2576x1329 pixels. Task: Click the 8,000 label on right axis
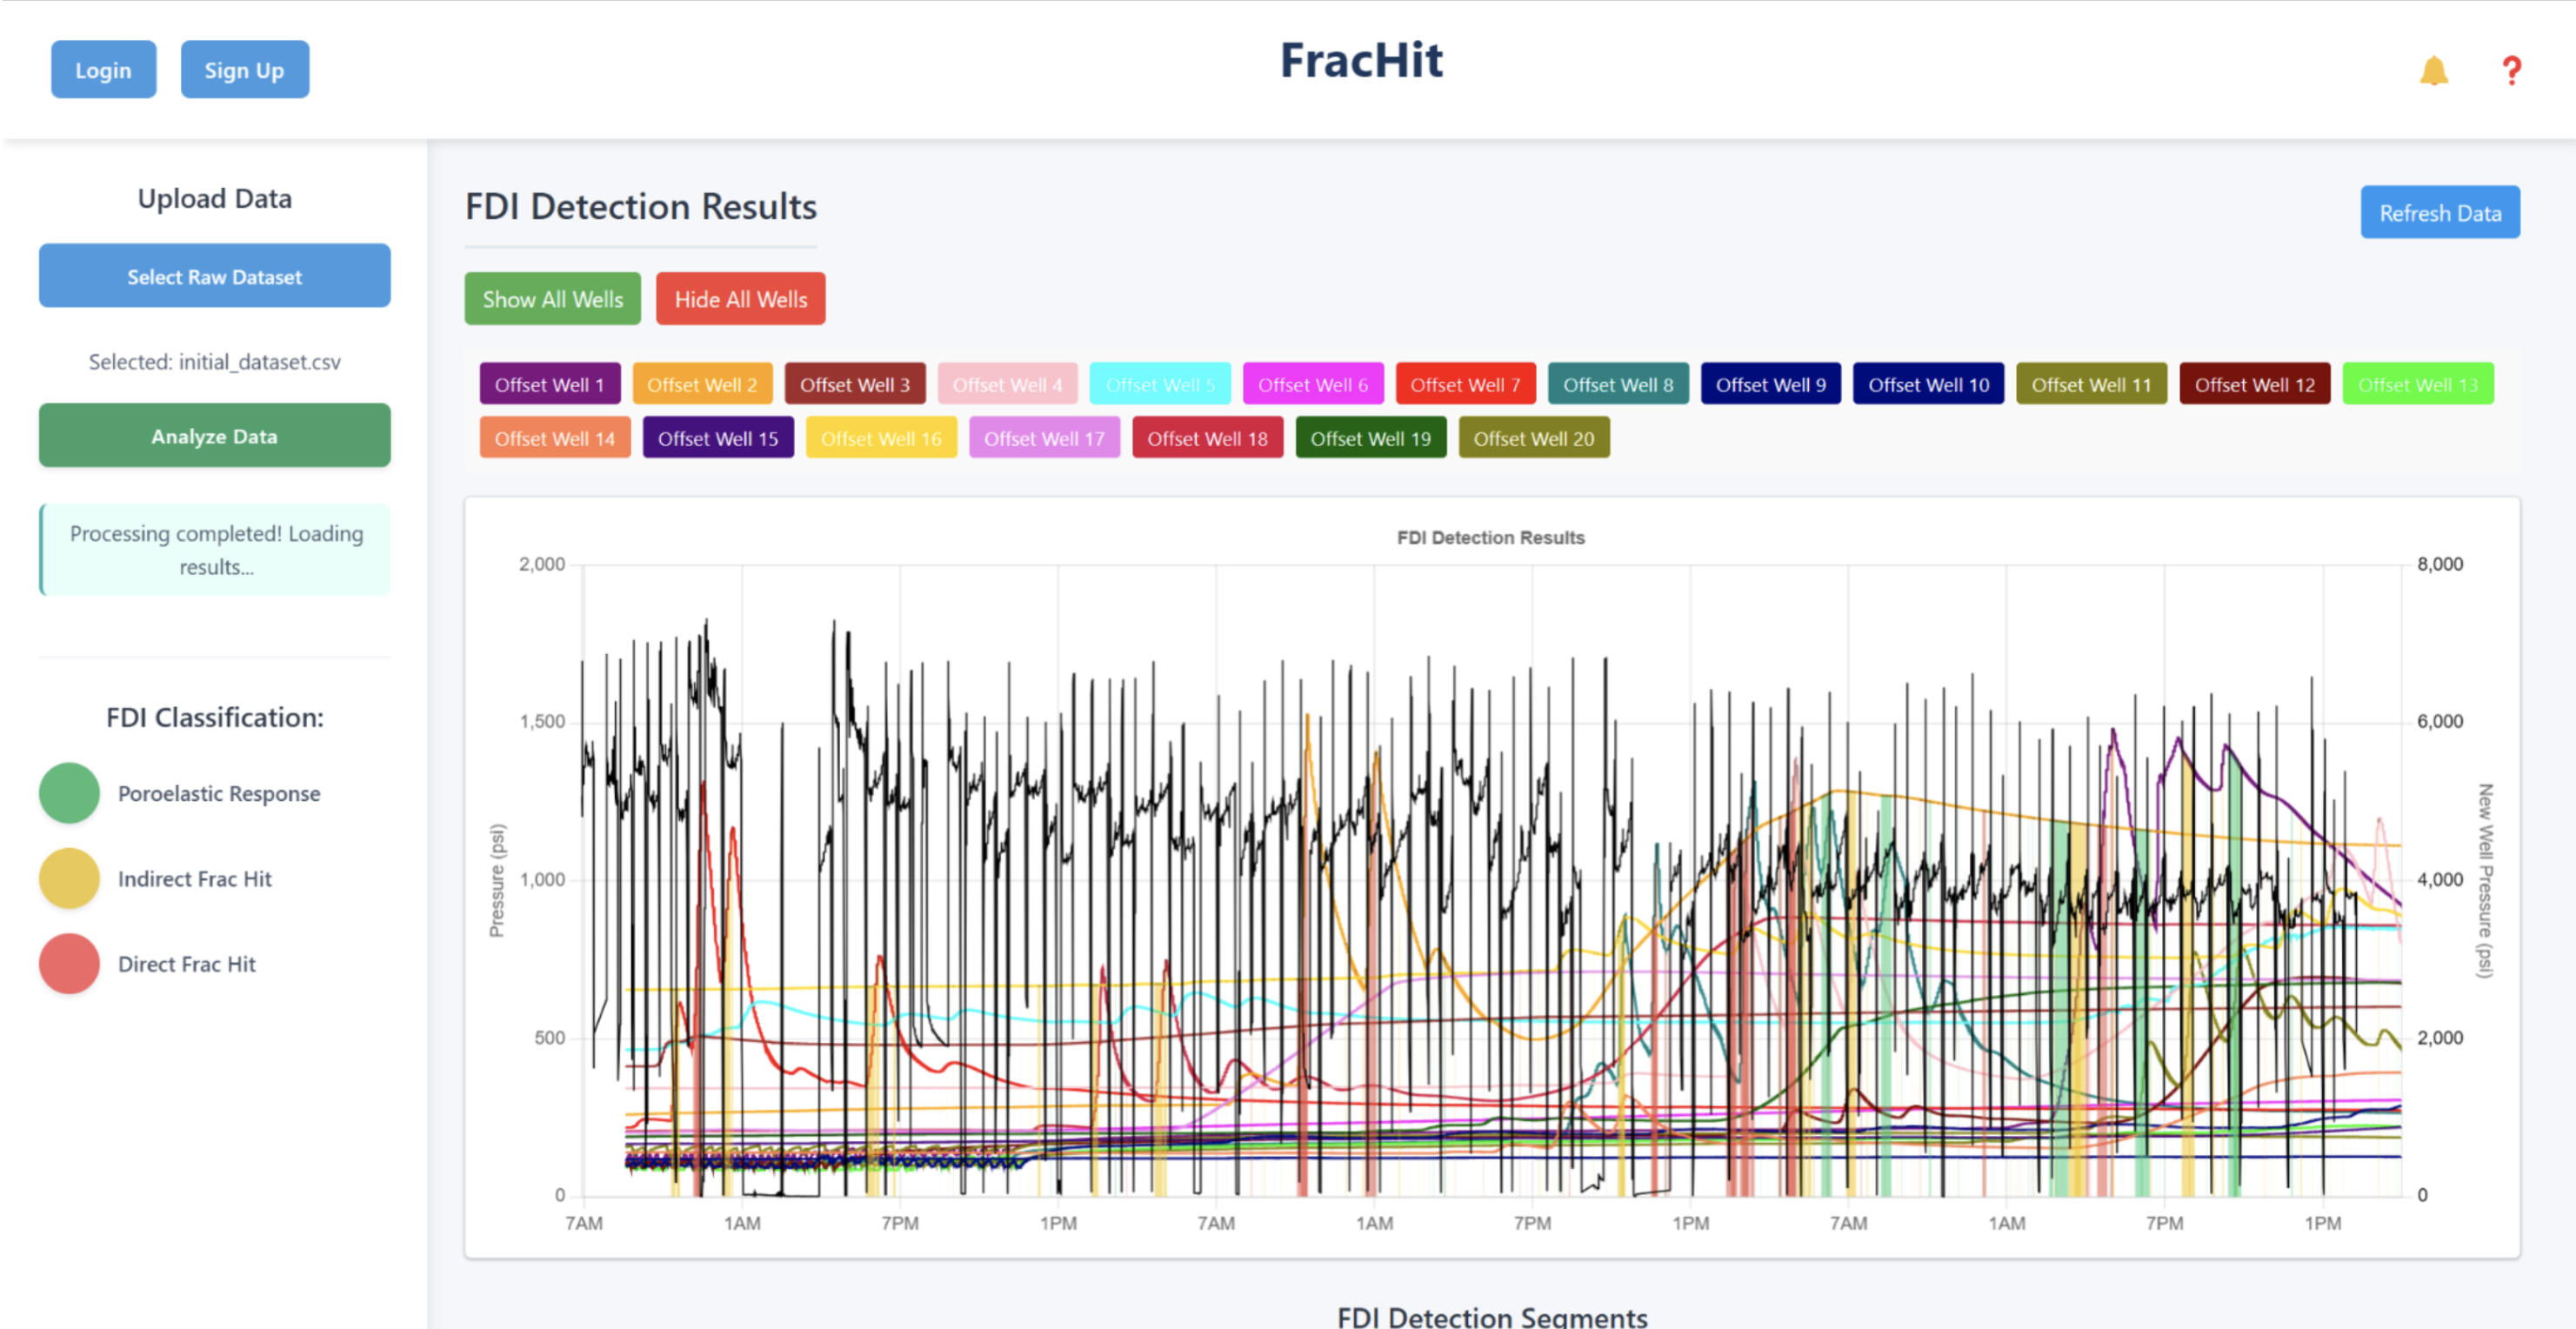point(2440,564)
